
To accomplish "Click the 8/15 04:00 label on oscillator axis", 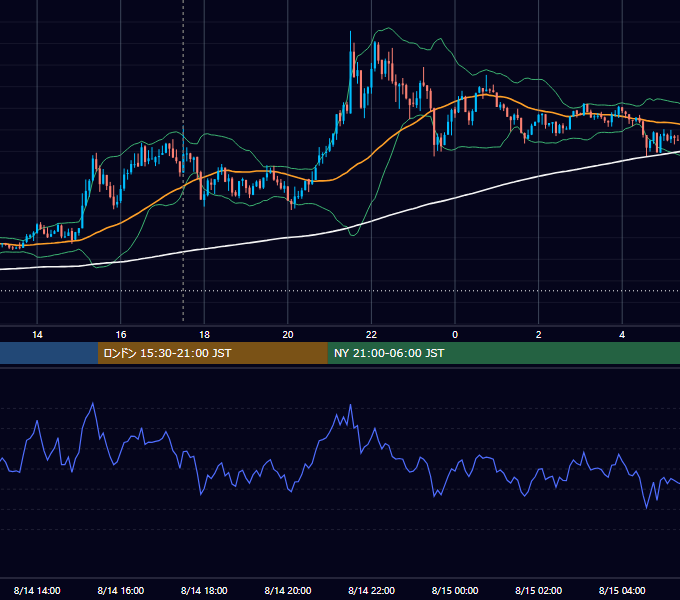I will coord(622,590).
